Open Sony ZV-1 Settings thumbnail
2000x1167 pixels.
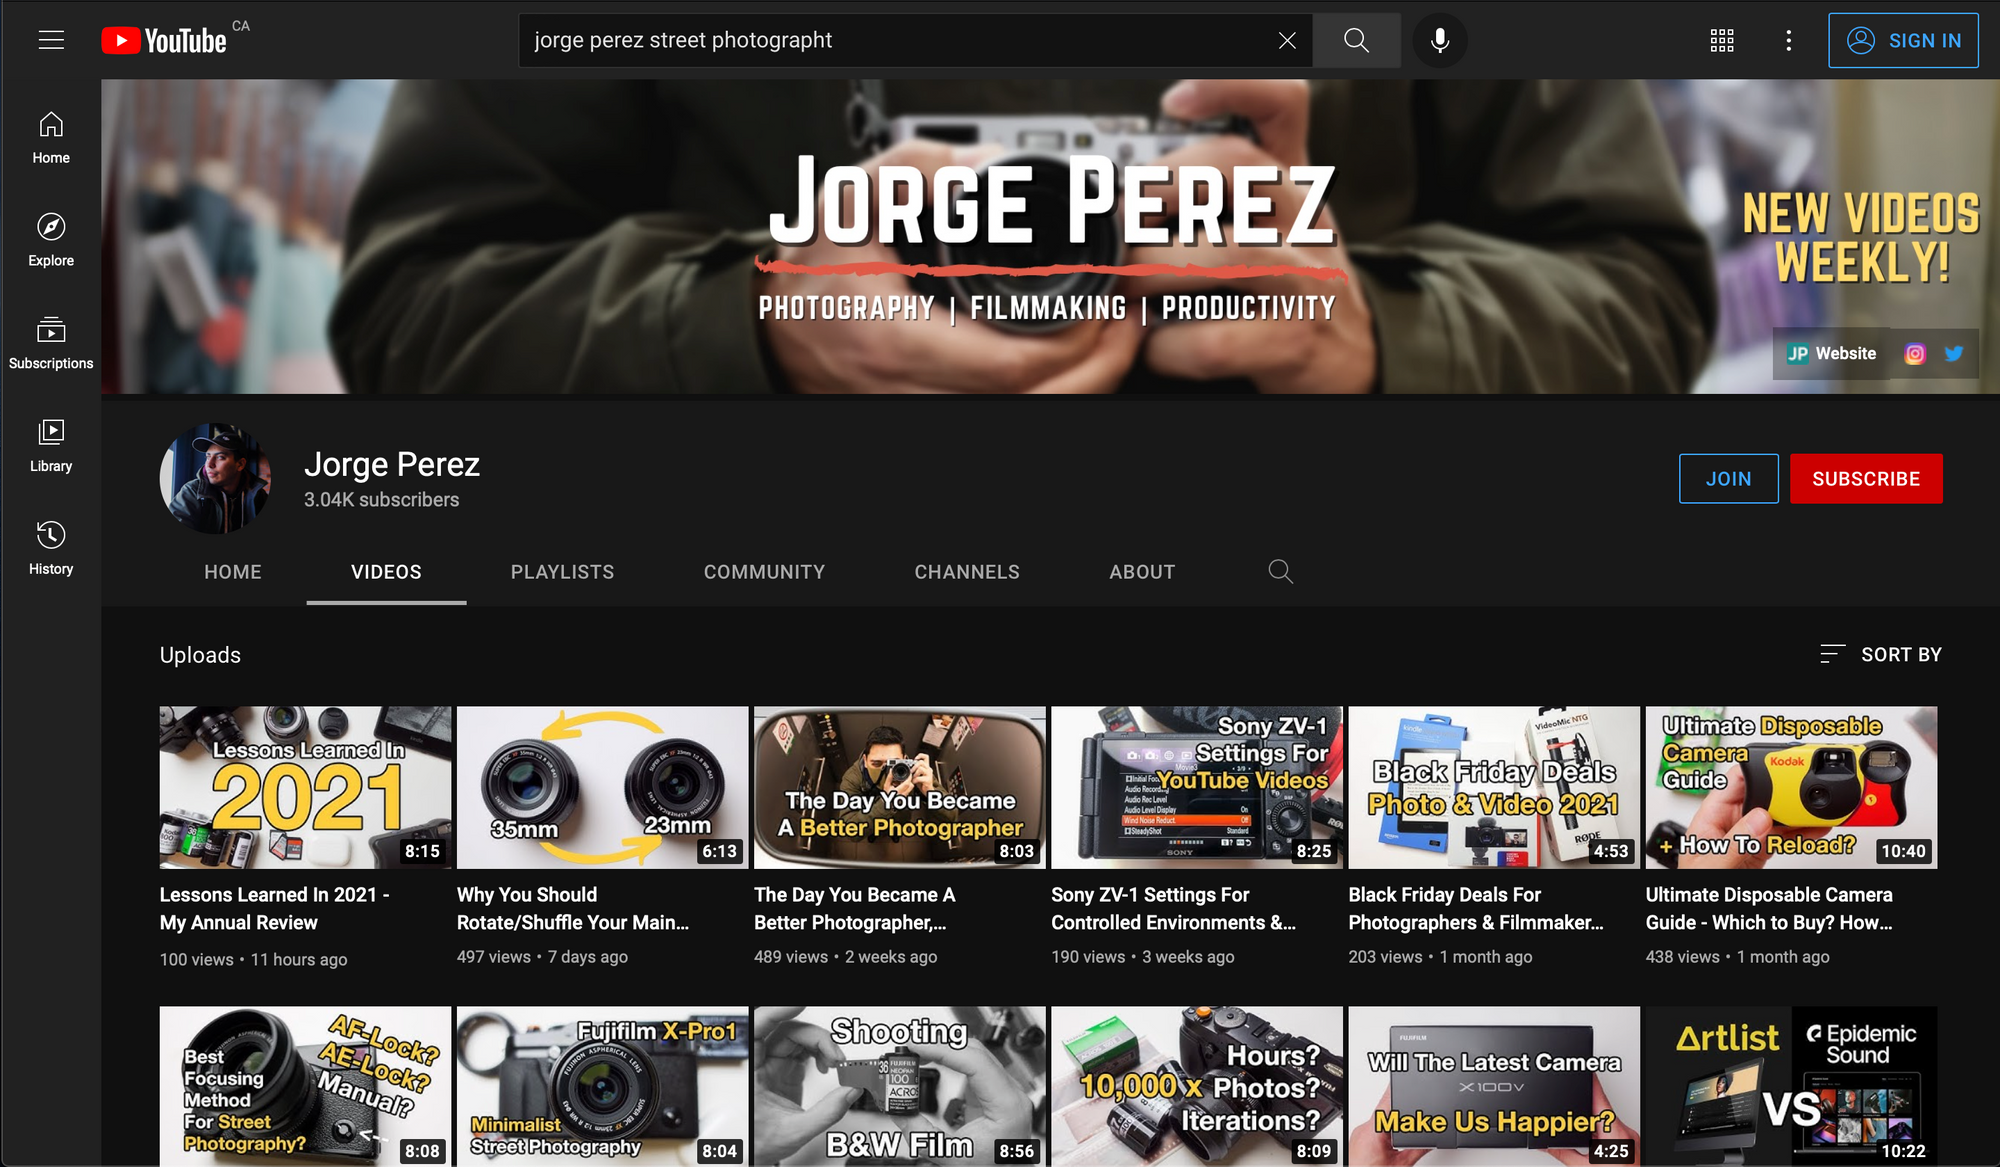pos(1197,787)
